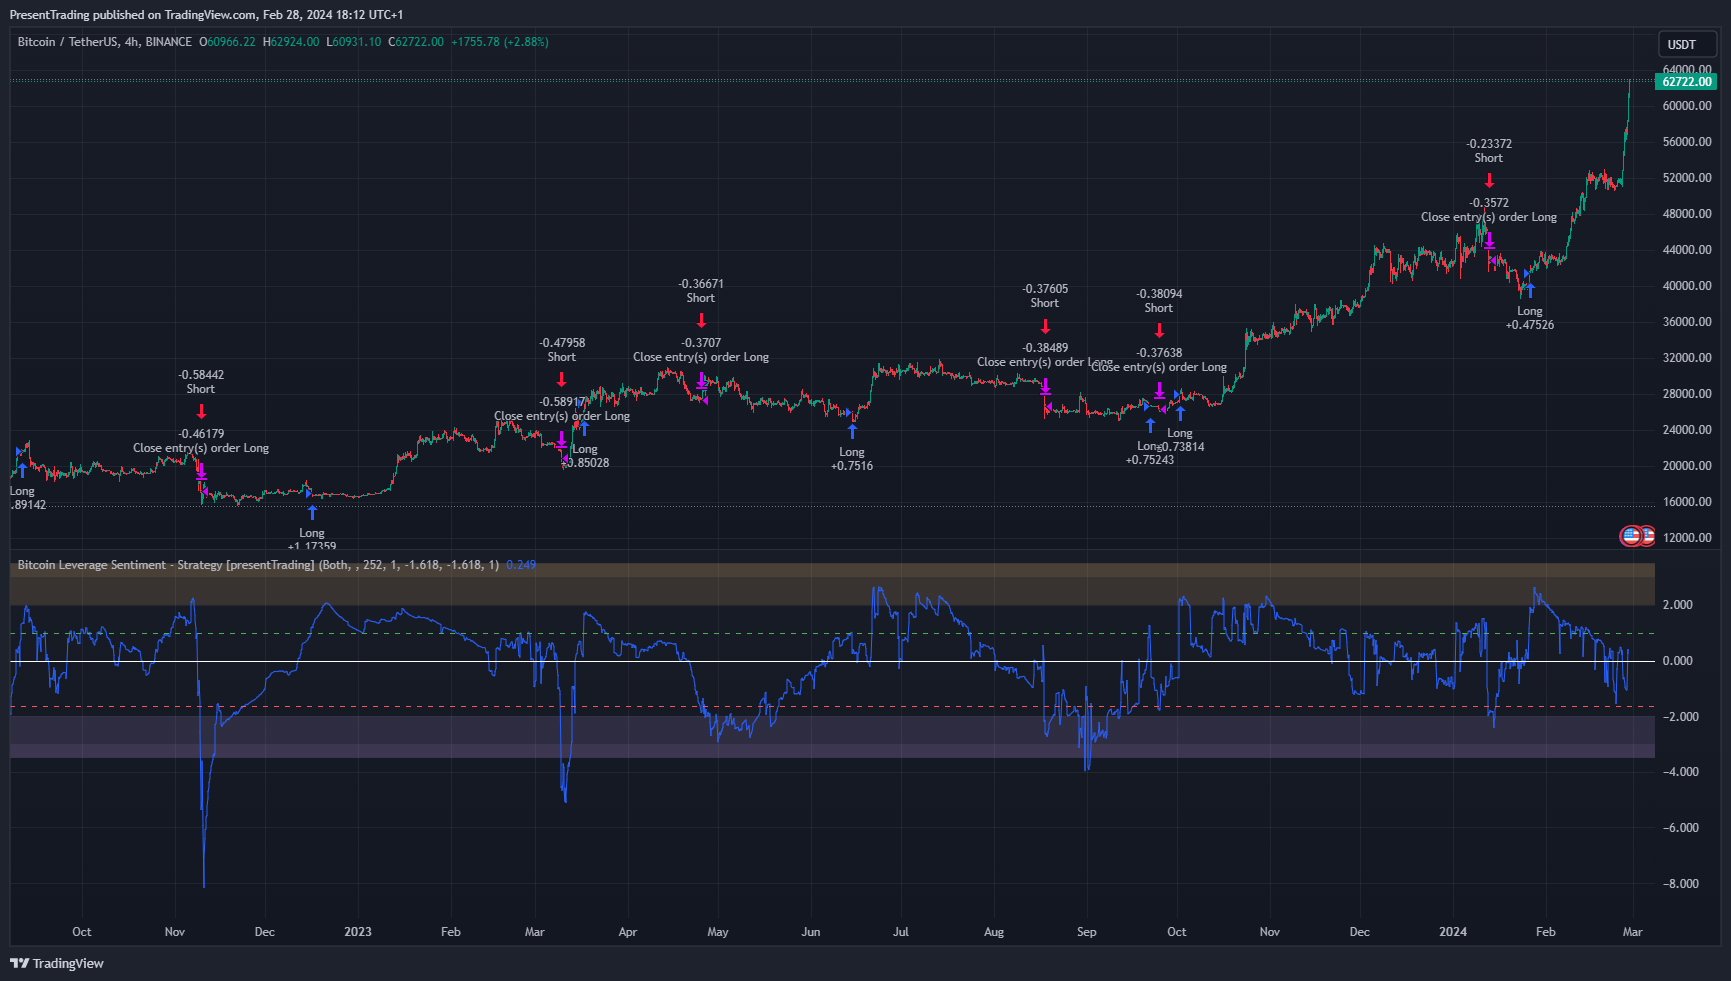This screenshot has width=1731, height=981.
Task: Click the close value C62722.00
Action: pos(416,42)
